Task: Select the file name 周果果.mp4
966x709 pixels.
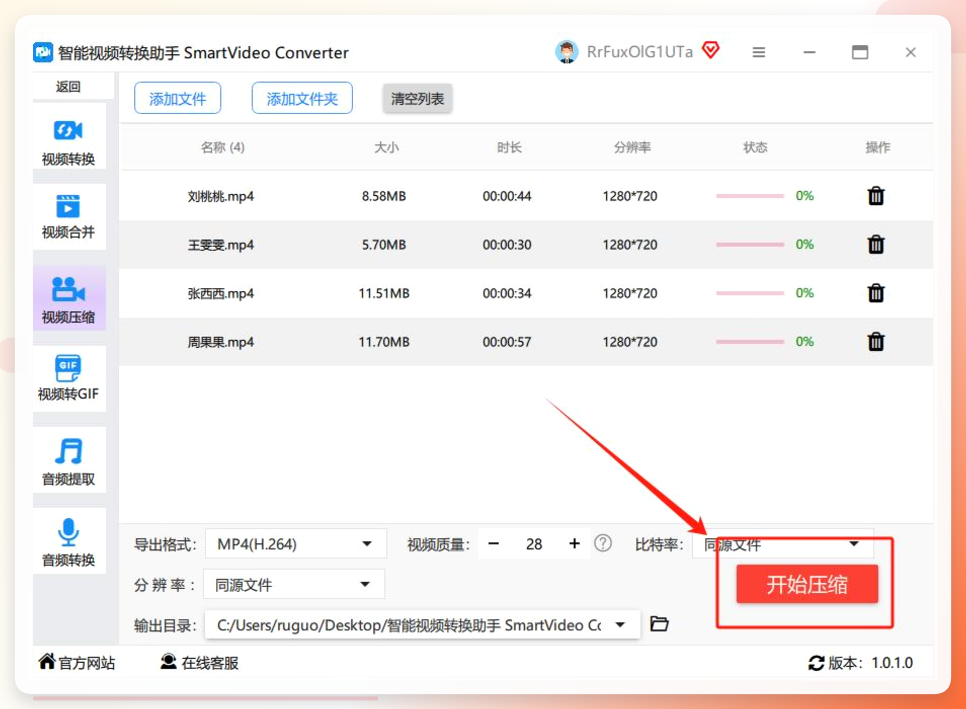Action: (221, 342)
